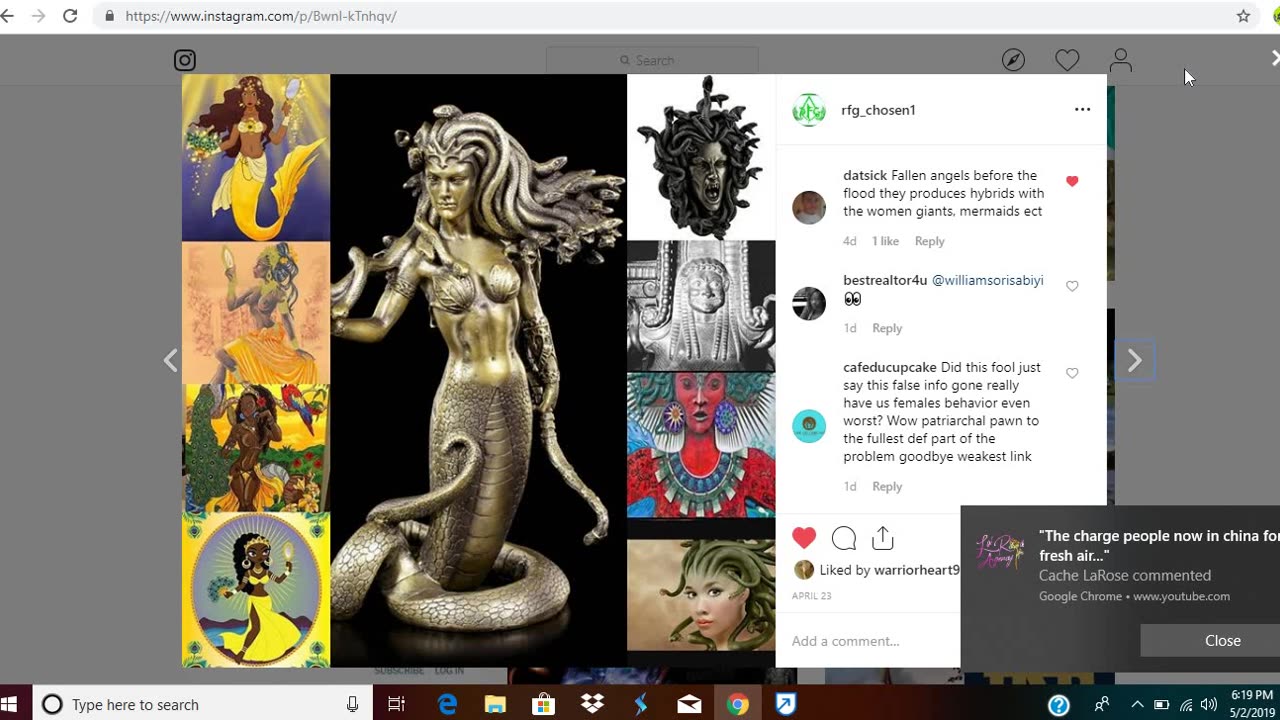
Task: Open Dropbox from taskbar
Action: click(x=592, y=704)
